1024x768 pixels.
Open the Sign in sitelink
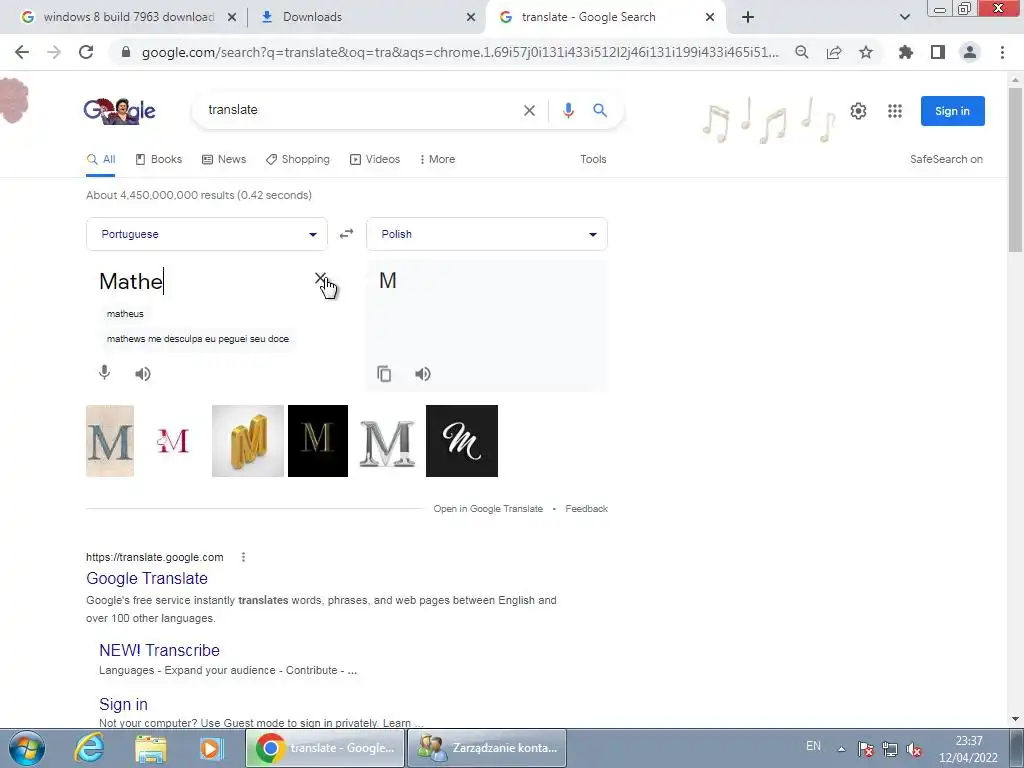(x=123, y=704)
